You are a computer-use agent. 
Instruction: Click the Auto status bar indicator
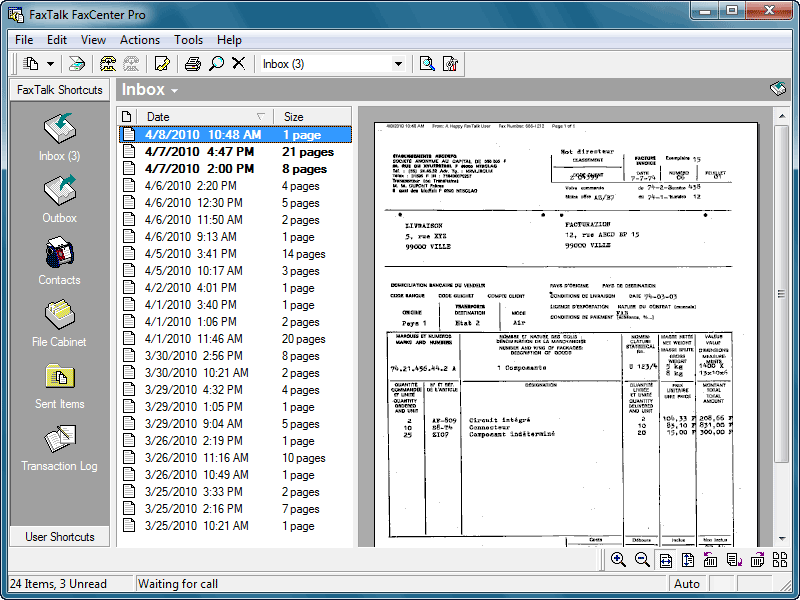686,584
